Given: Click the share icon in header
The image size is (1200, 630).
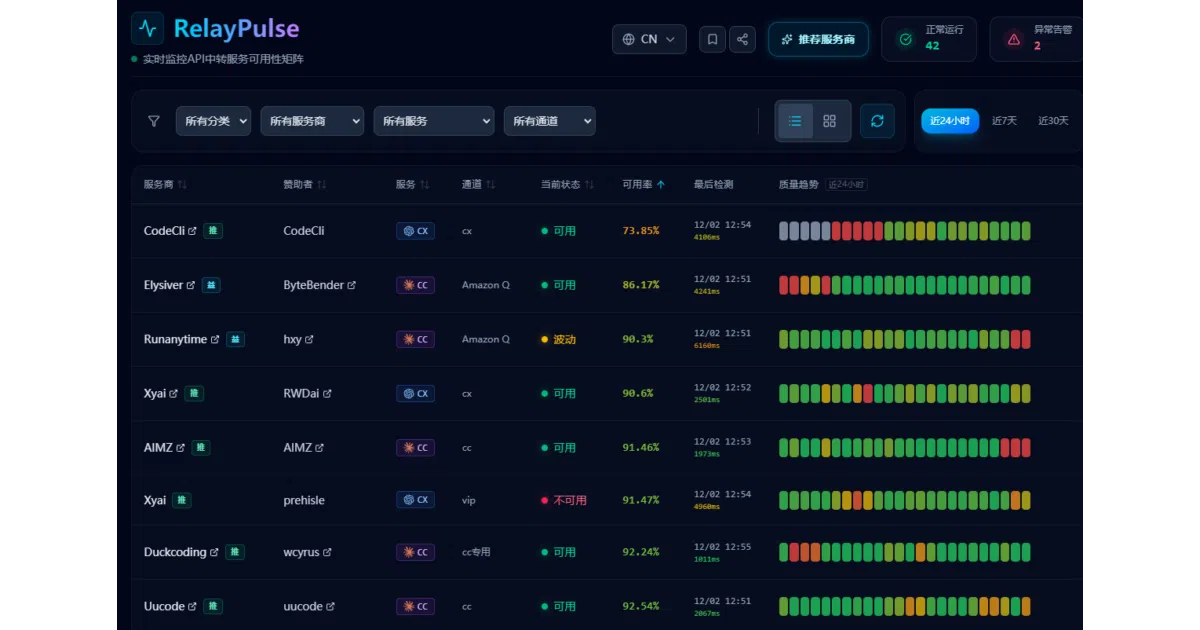Looking at the screenshot, I should coord(742,39).
